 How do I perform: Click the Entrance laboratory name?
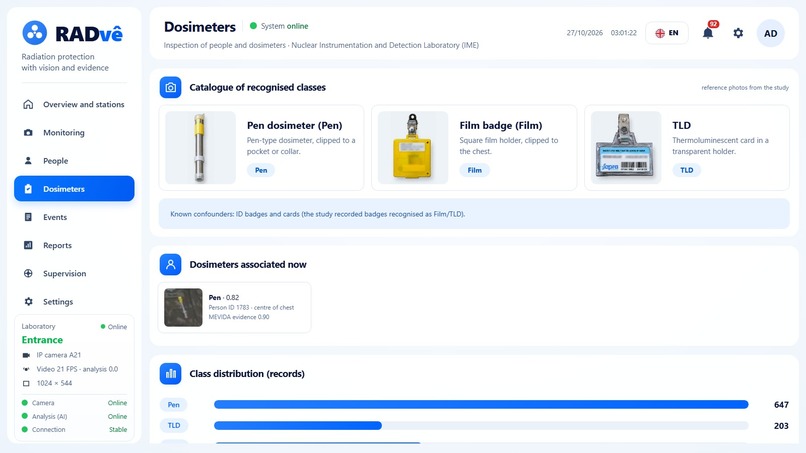(x=42, y=340)
